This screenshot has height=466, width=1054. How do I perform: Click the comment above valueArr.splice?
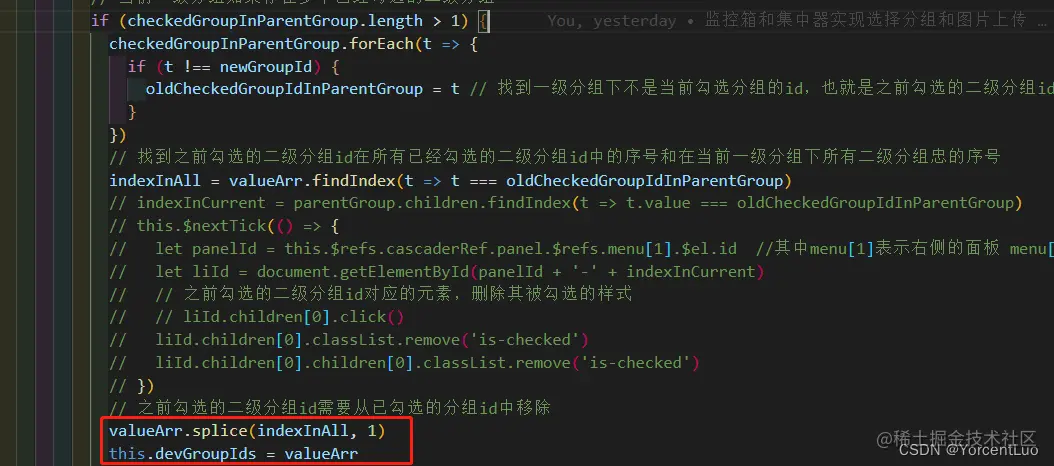click(330, 407)
